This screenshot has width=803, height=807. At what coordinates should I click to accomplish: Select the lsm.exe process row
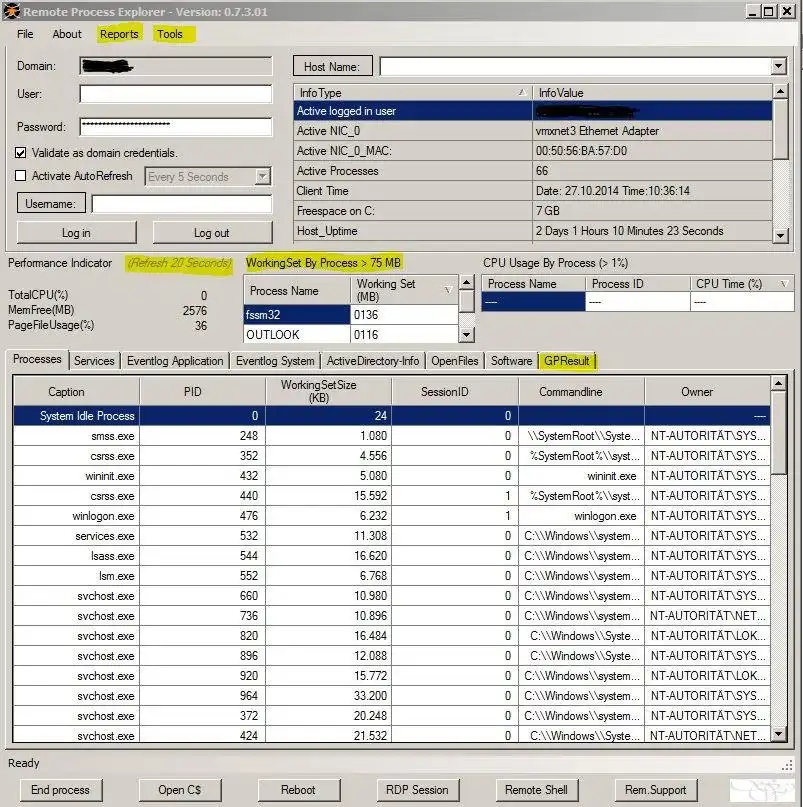pyautogui.click(x=392, y=576)
